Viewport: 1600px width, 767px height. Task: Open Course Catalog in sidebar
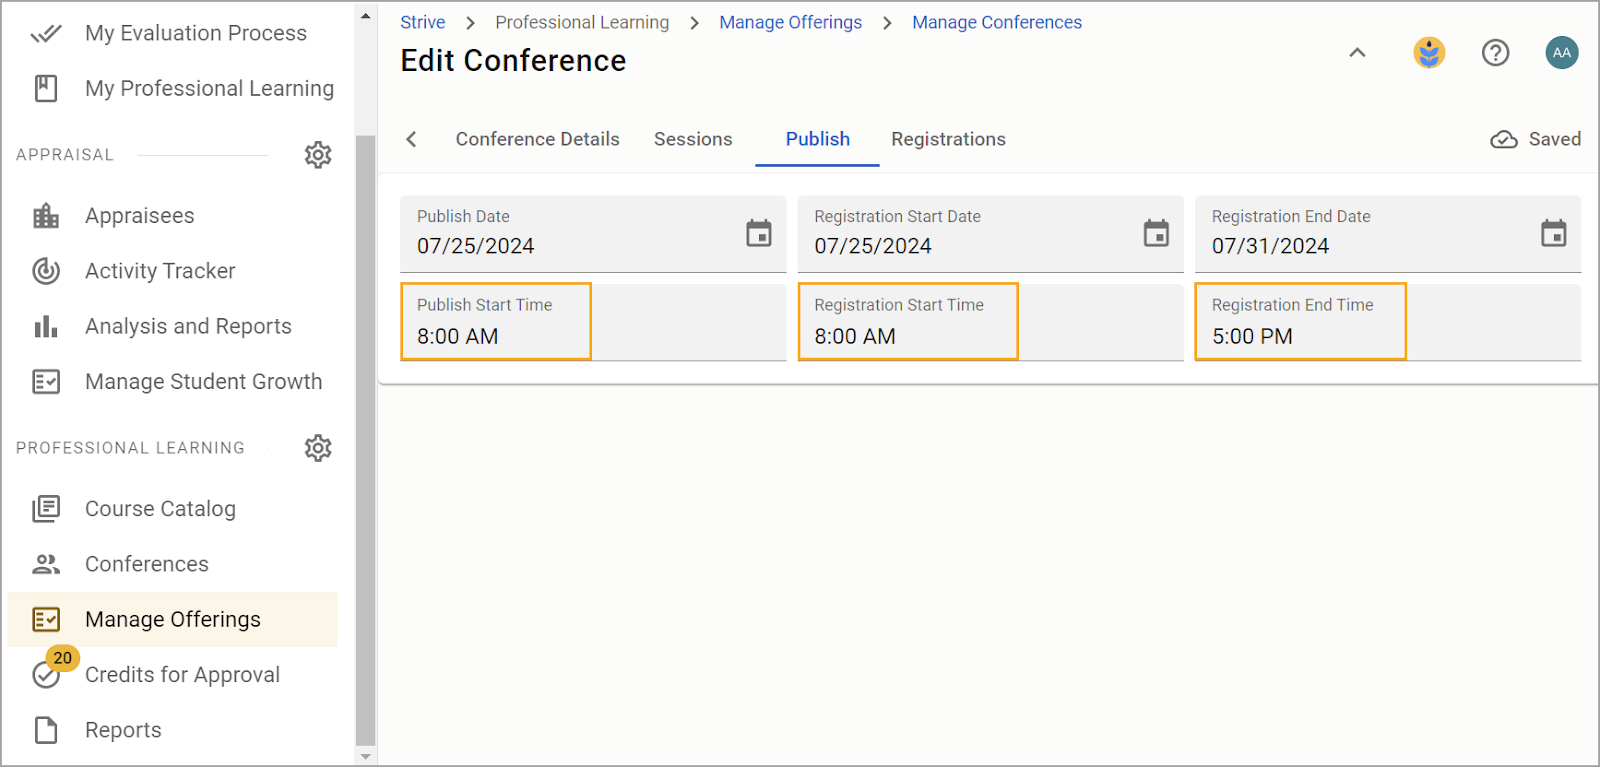[172, 509]
